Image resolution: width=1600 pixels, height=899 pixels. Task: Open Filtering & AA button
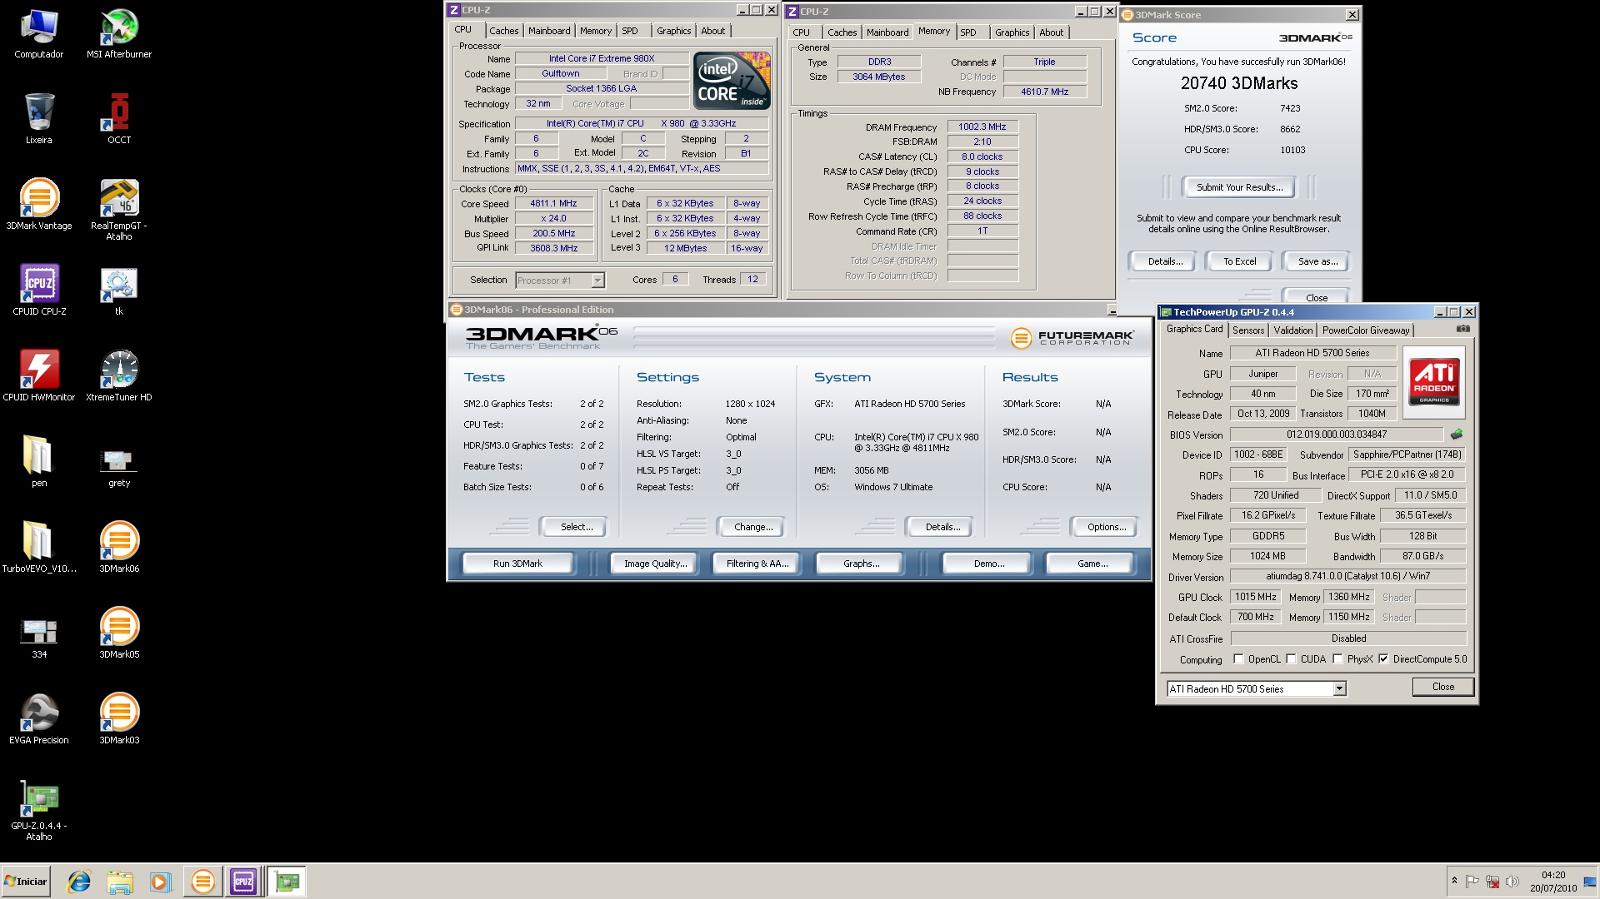[x=757, y=564]
